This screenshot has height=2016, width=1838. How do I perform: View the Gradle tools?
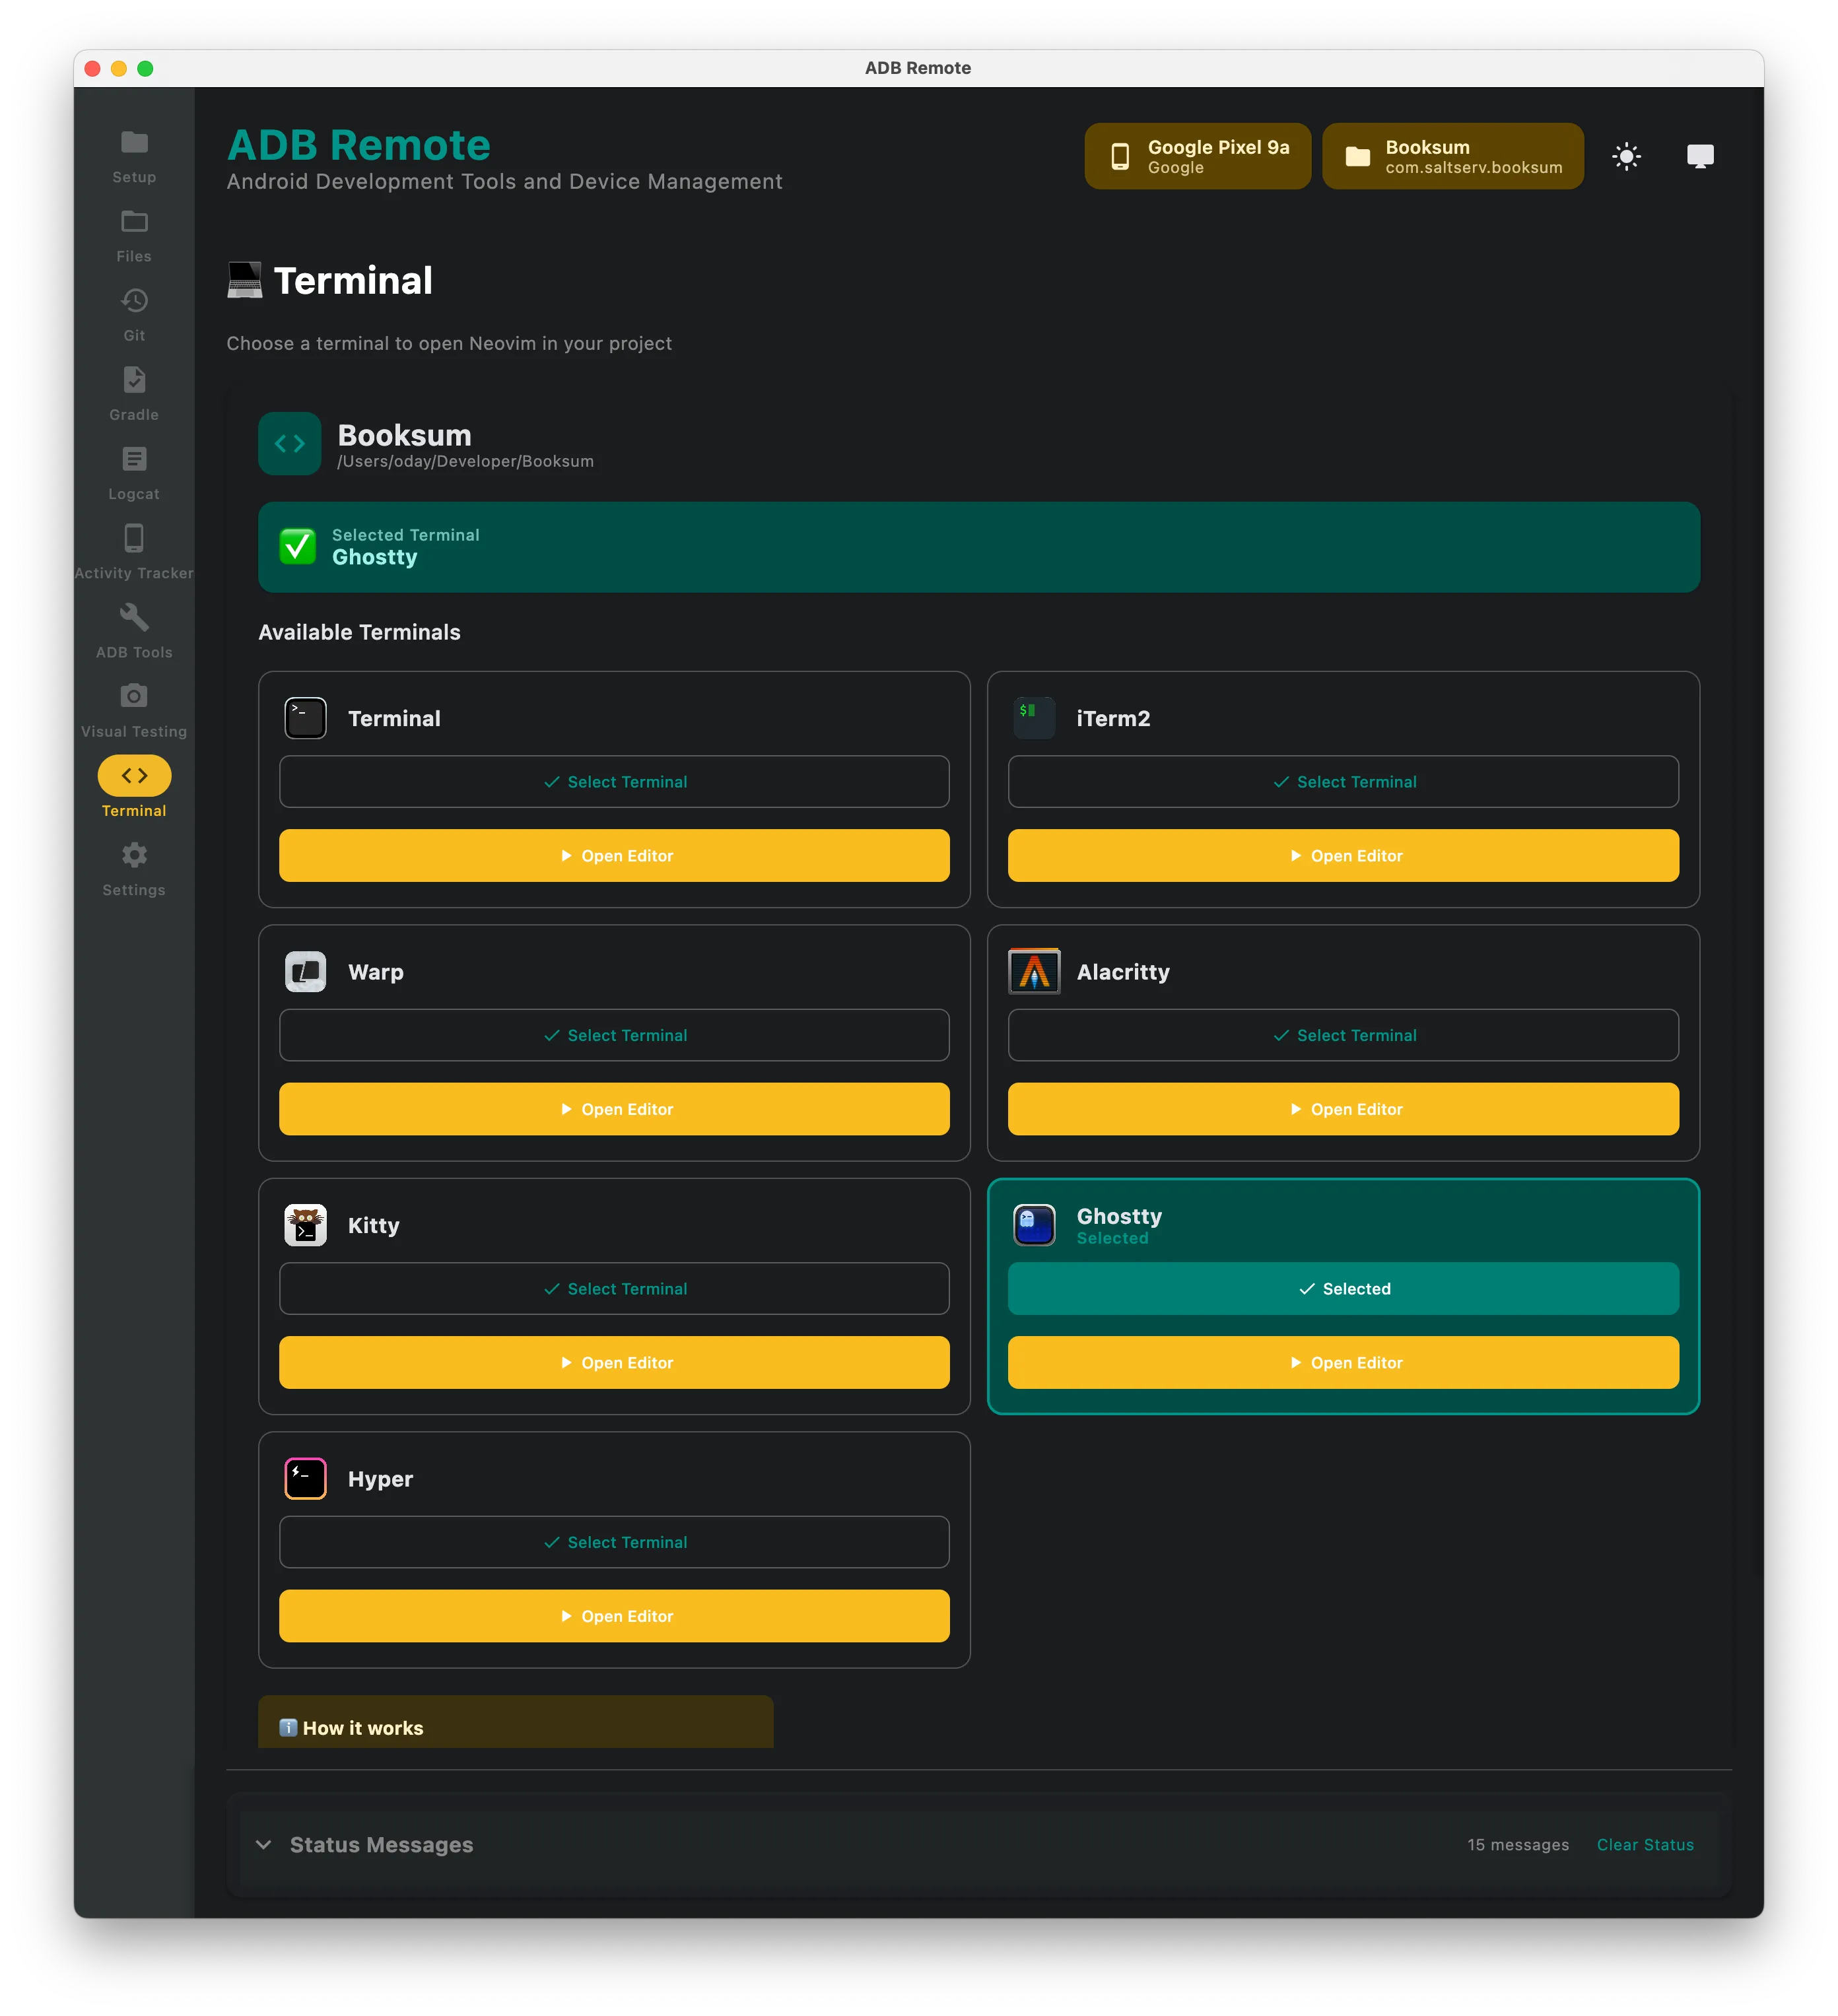click(x=133, y=392)
